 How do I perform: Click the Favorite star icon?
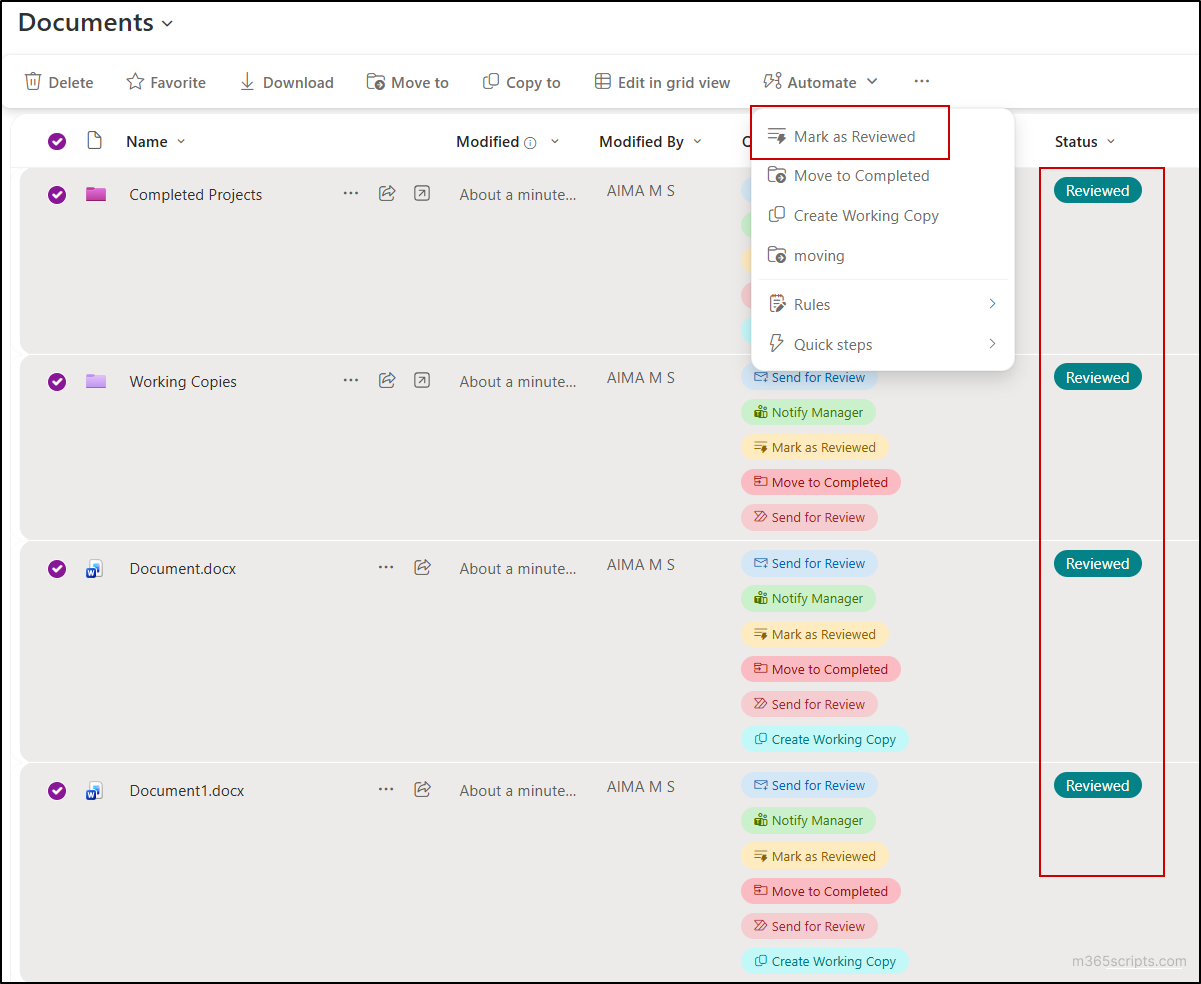pos(135,82)
